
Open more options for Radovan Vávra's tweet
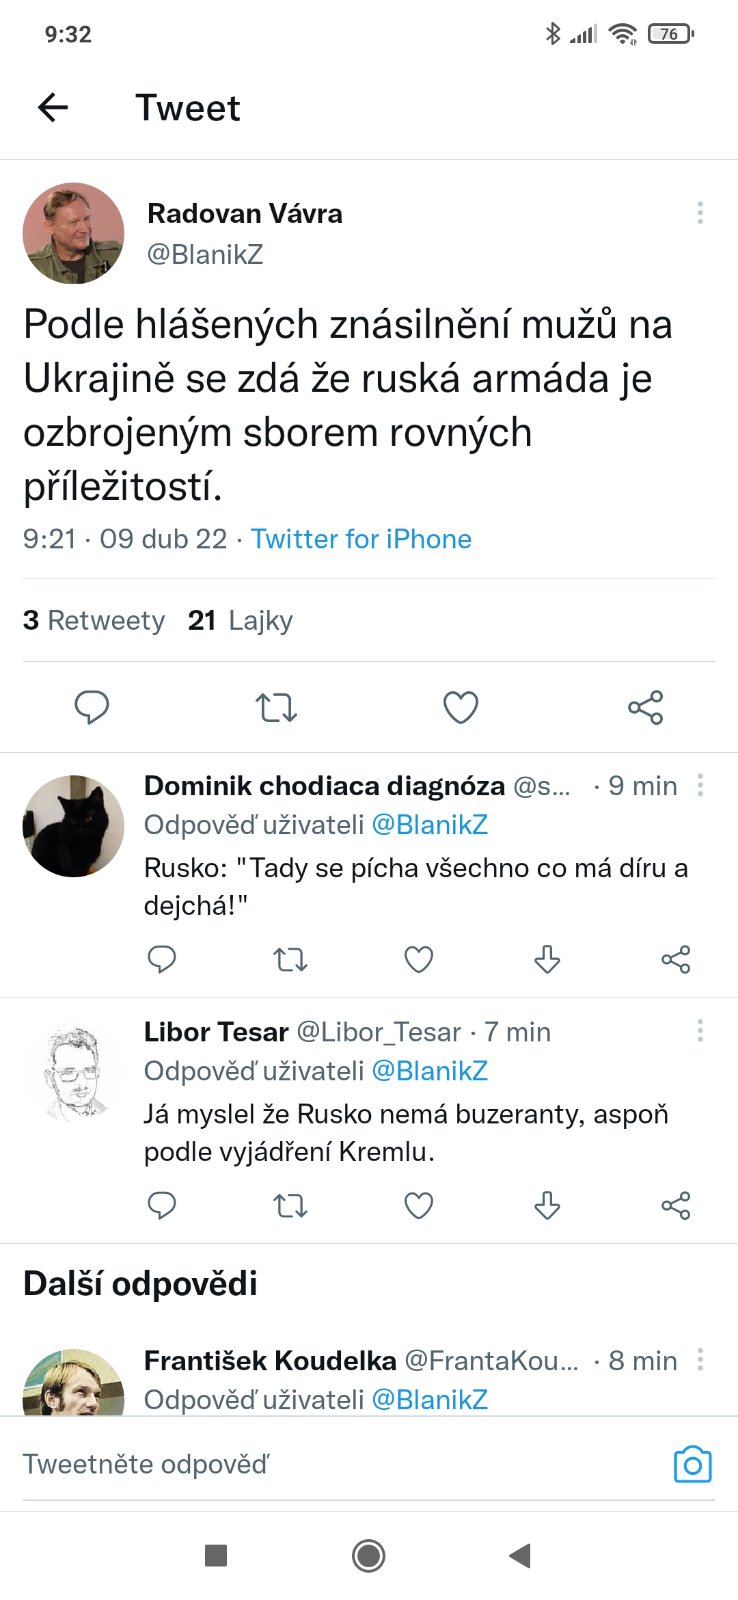(x=700, y=212)
